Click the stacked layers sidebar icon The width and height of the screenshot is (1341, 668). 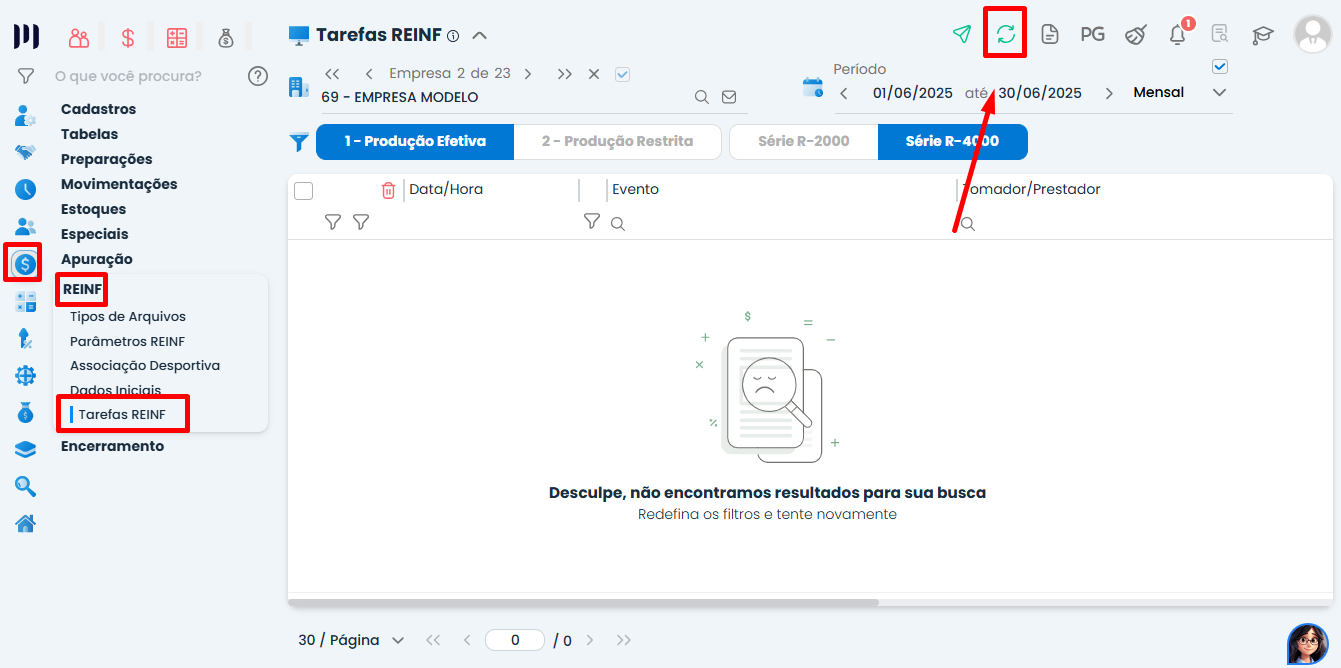pos(25,450)
